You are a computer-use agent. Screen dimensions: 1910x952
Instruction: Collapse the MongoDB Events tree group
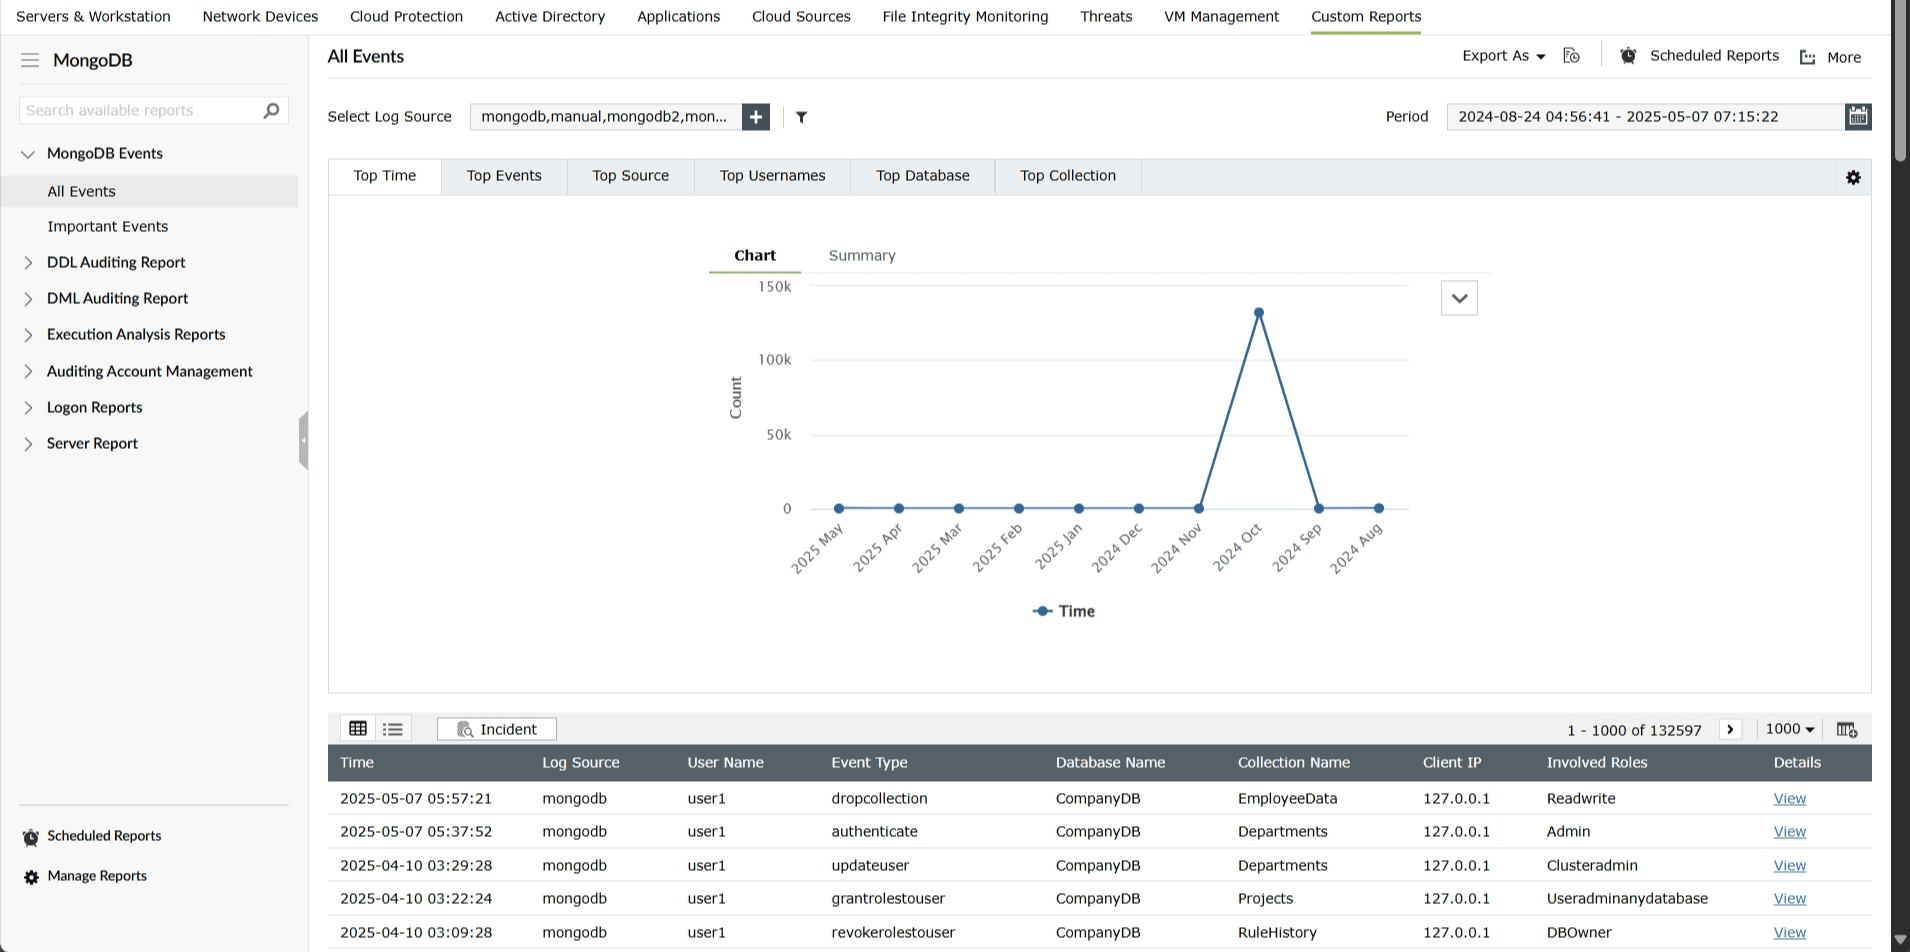coord(28,154)
